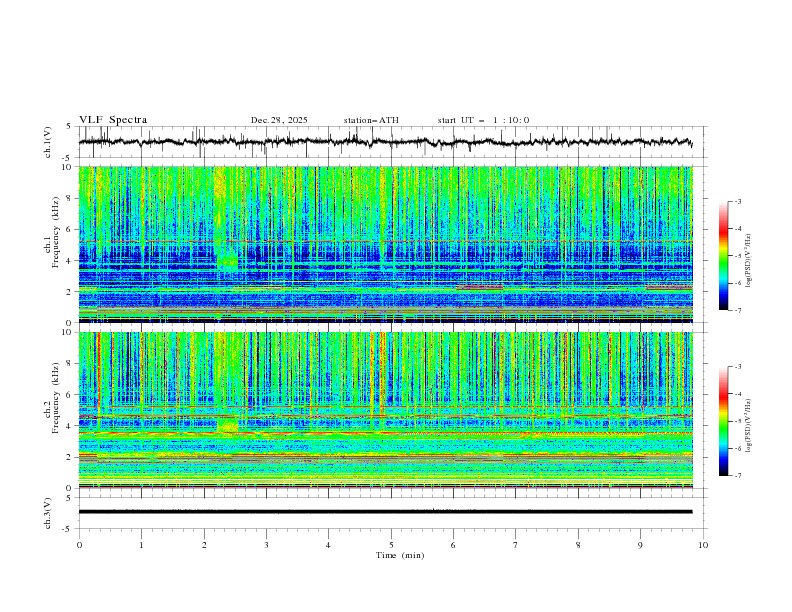This screenshot has width=792, height=612.
Task: Click the '9' tick on time axis
Action: (x=640, y=545)
